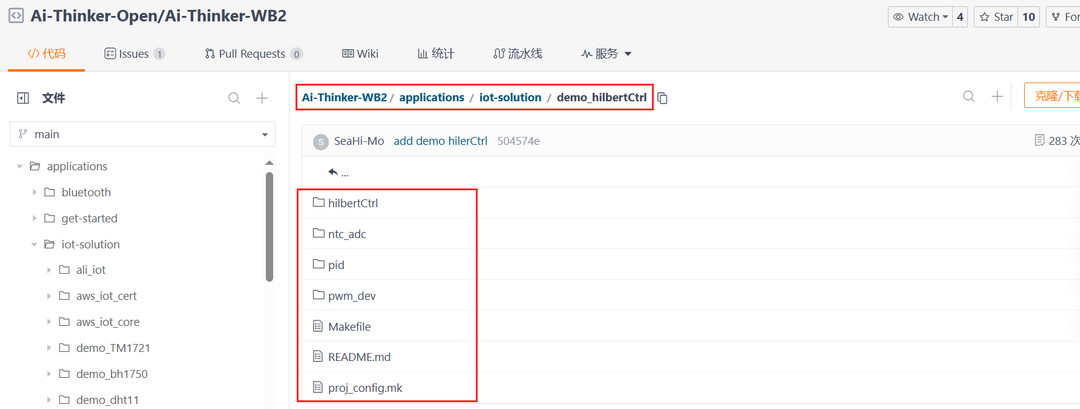Switch to the Issues tab

[x=134, y=54]
